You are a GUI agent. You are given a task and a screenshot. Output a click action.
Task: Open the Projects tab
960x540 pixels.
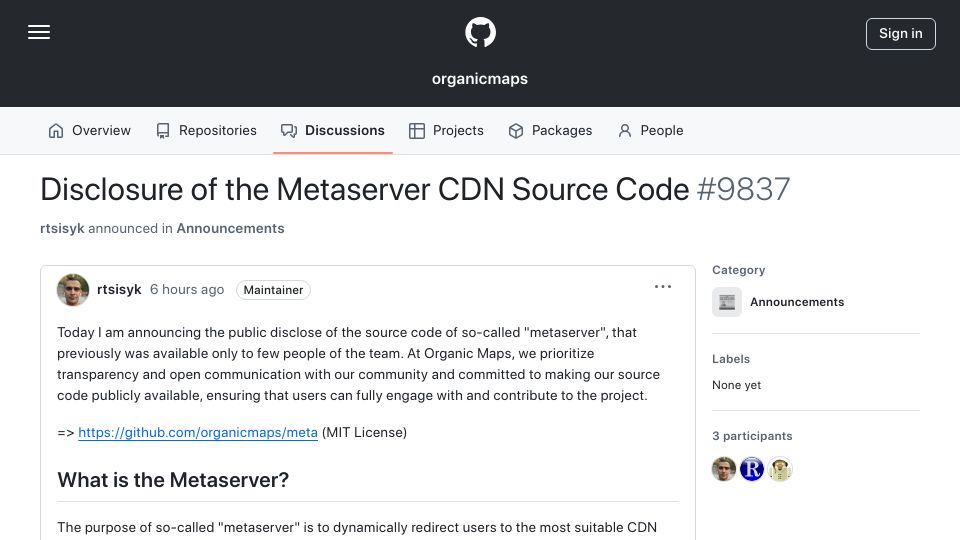446,130
